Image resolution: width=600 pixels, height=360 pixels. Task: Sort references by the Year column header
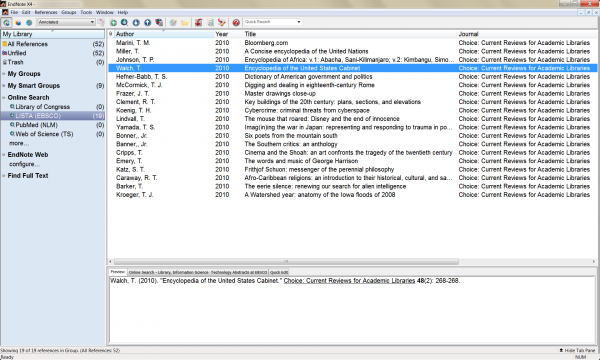(x=228, y=34)
